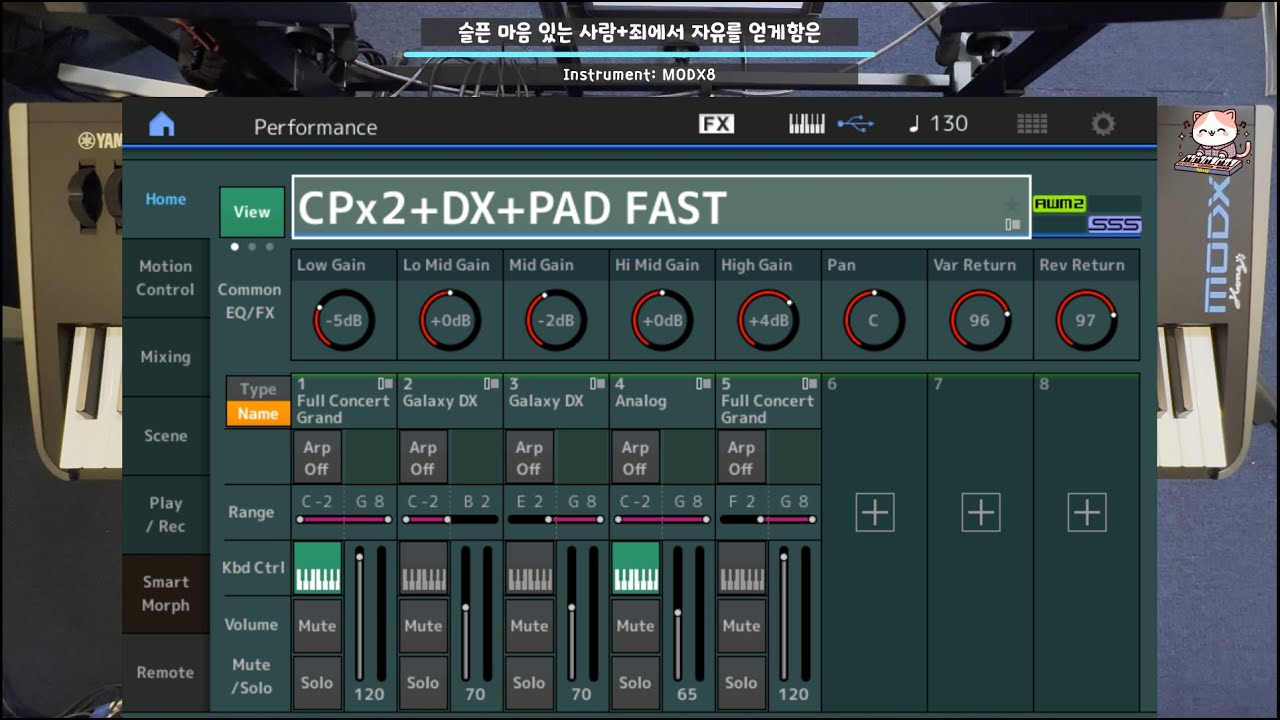Mute part 1 Full Concert Grand
The image size is (1280, 720).
(x=317, y=626)
